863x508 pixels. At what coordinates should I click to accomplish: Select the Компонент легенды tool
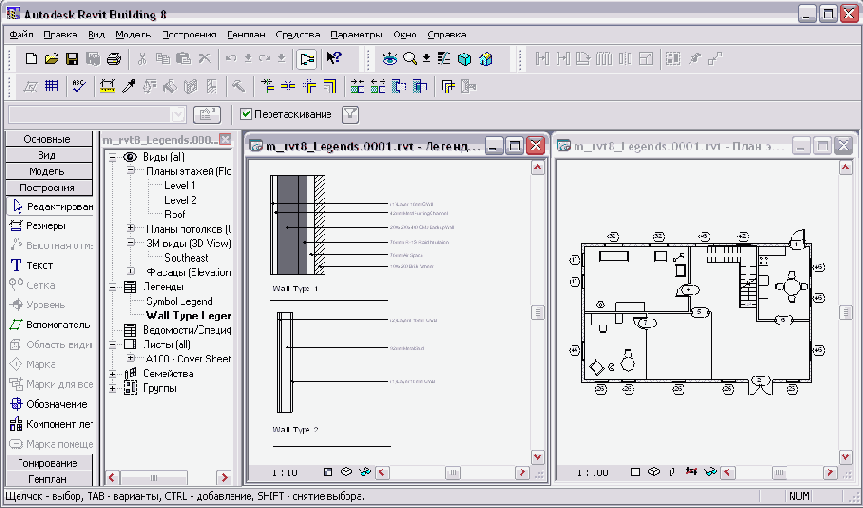coord(51,424)
